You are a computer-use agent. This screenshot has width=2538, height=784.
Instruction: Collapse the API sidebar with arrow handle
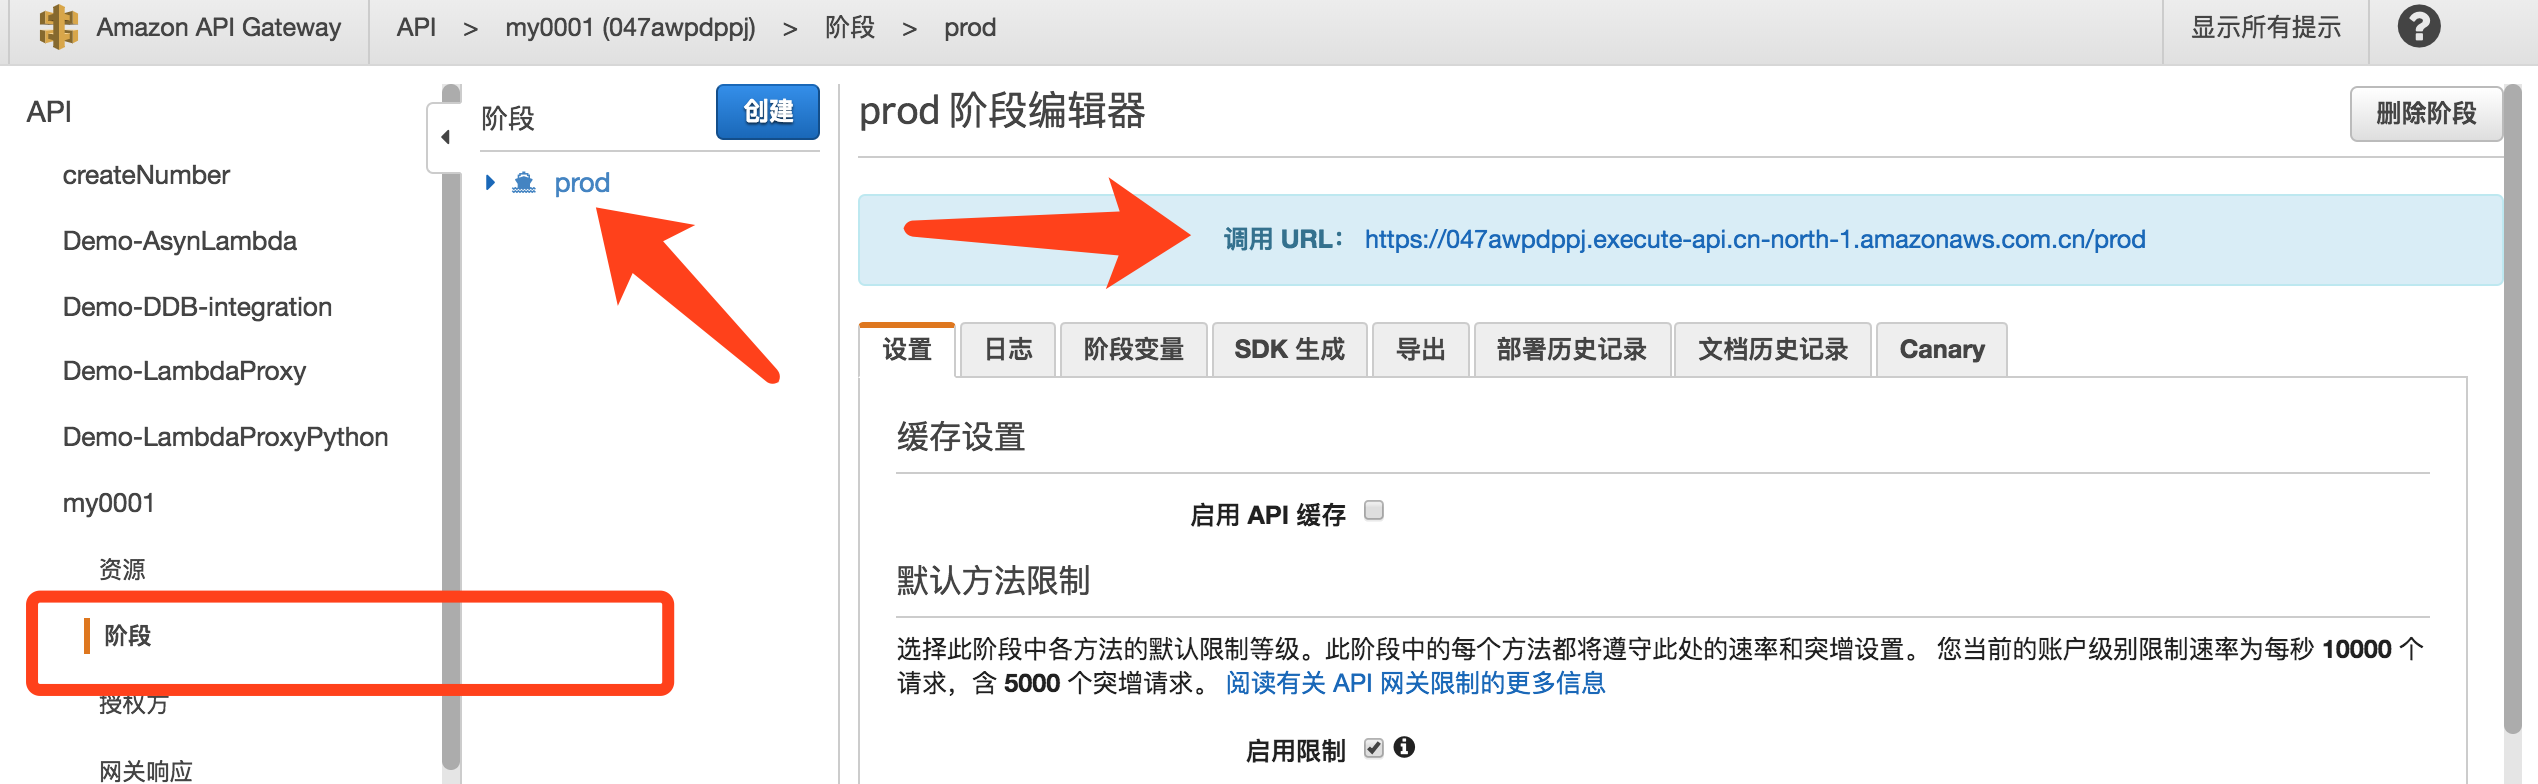point(445,138)
